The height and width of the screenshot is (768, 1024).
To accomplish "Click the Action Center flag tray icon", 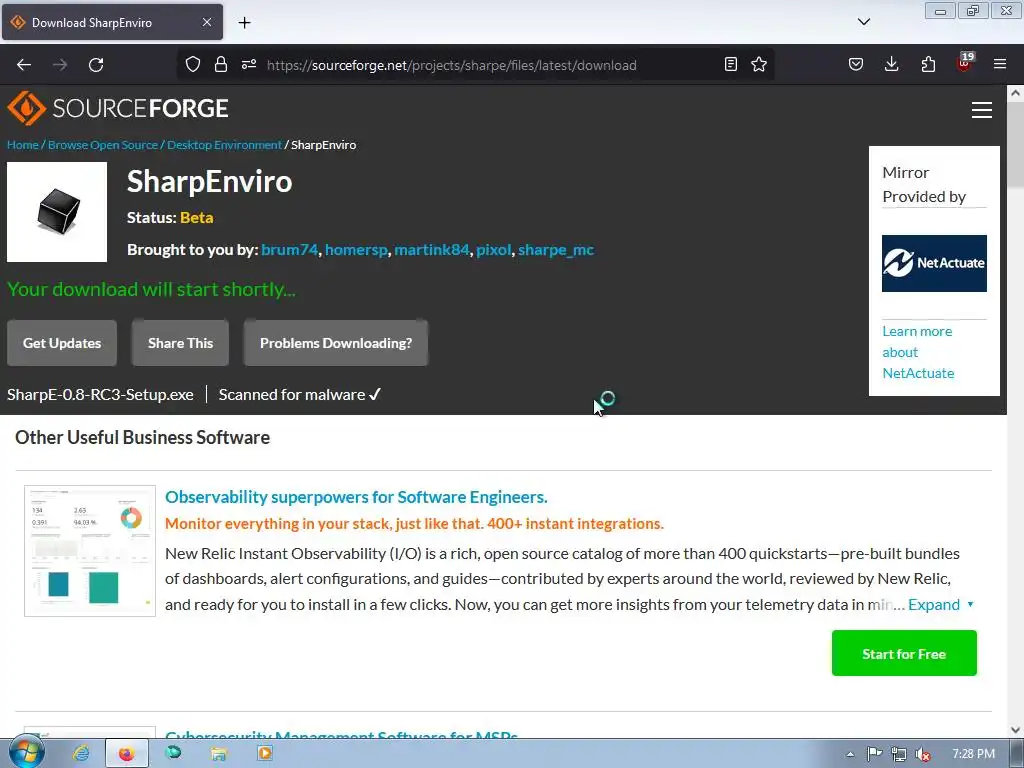I will pos(874,754).
